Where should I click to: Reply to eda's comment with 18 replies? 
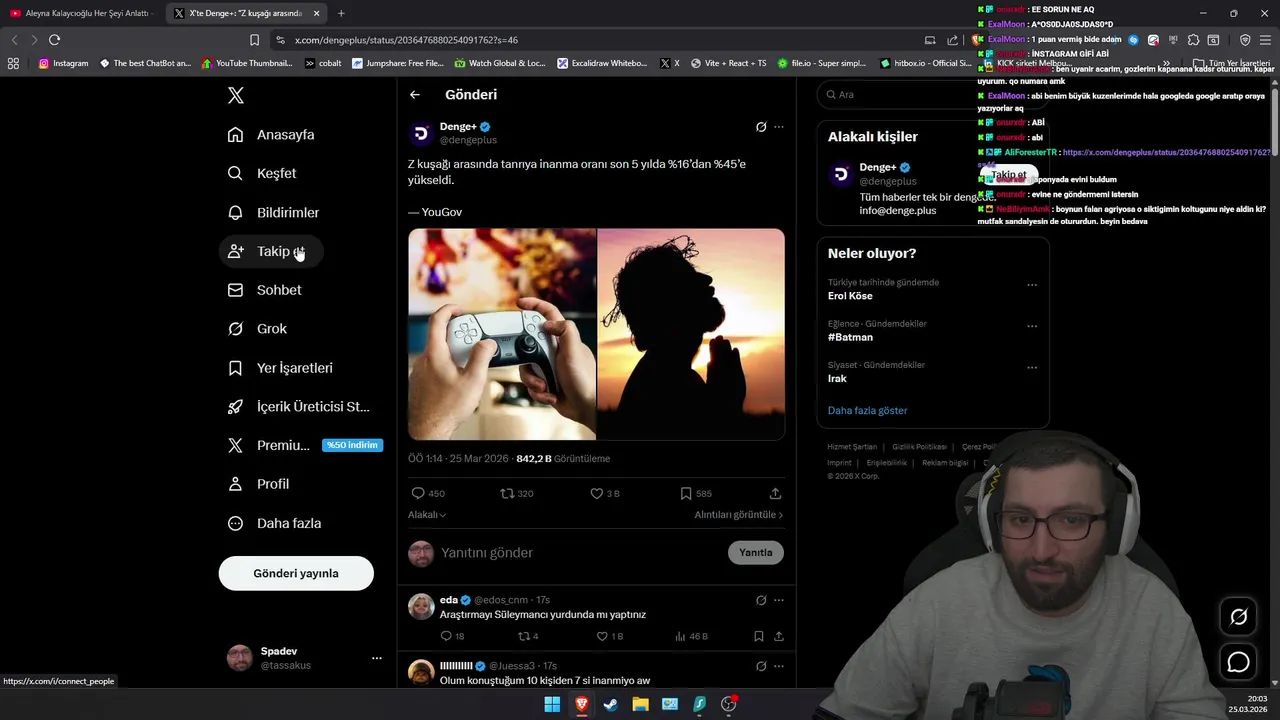tap(452, 636)
